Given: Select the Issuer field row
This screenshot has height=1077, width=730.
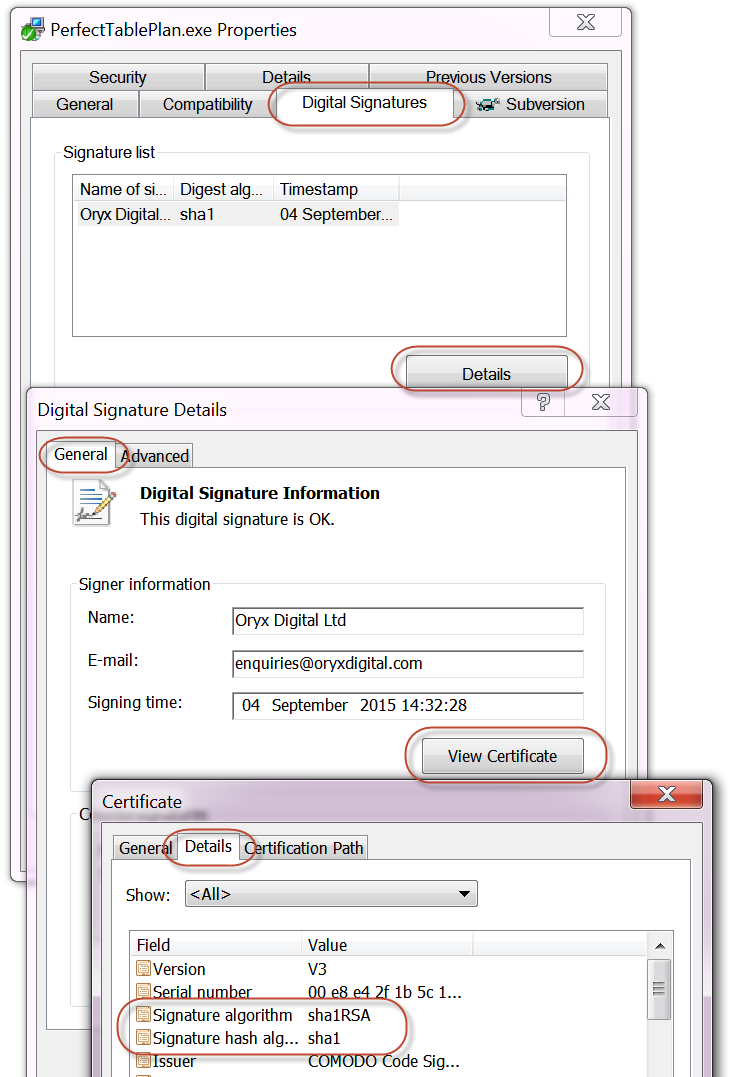Looking at the screenshot, I should [388, 1061].
